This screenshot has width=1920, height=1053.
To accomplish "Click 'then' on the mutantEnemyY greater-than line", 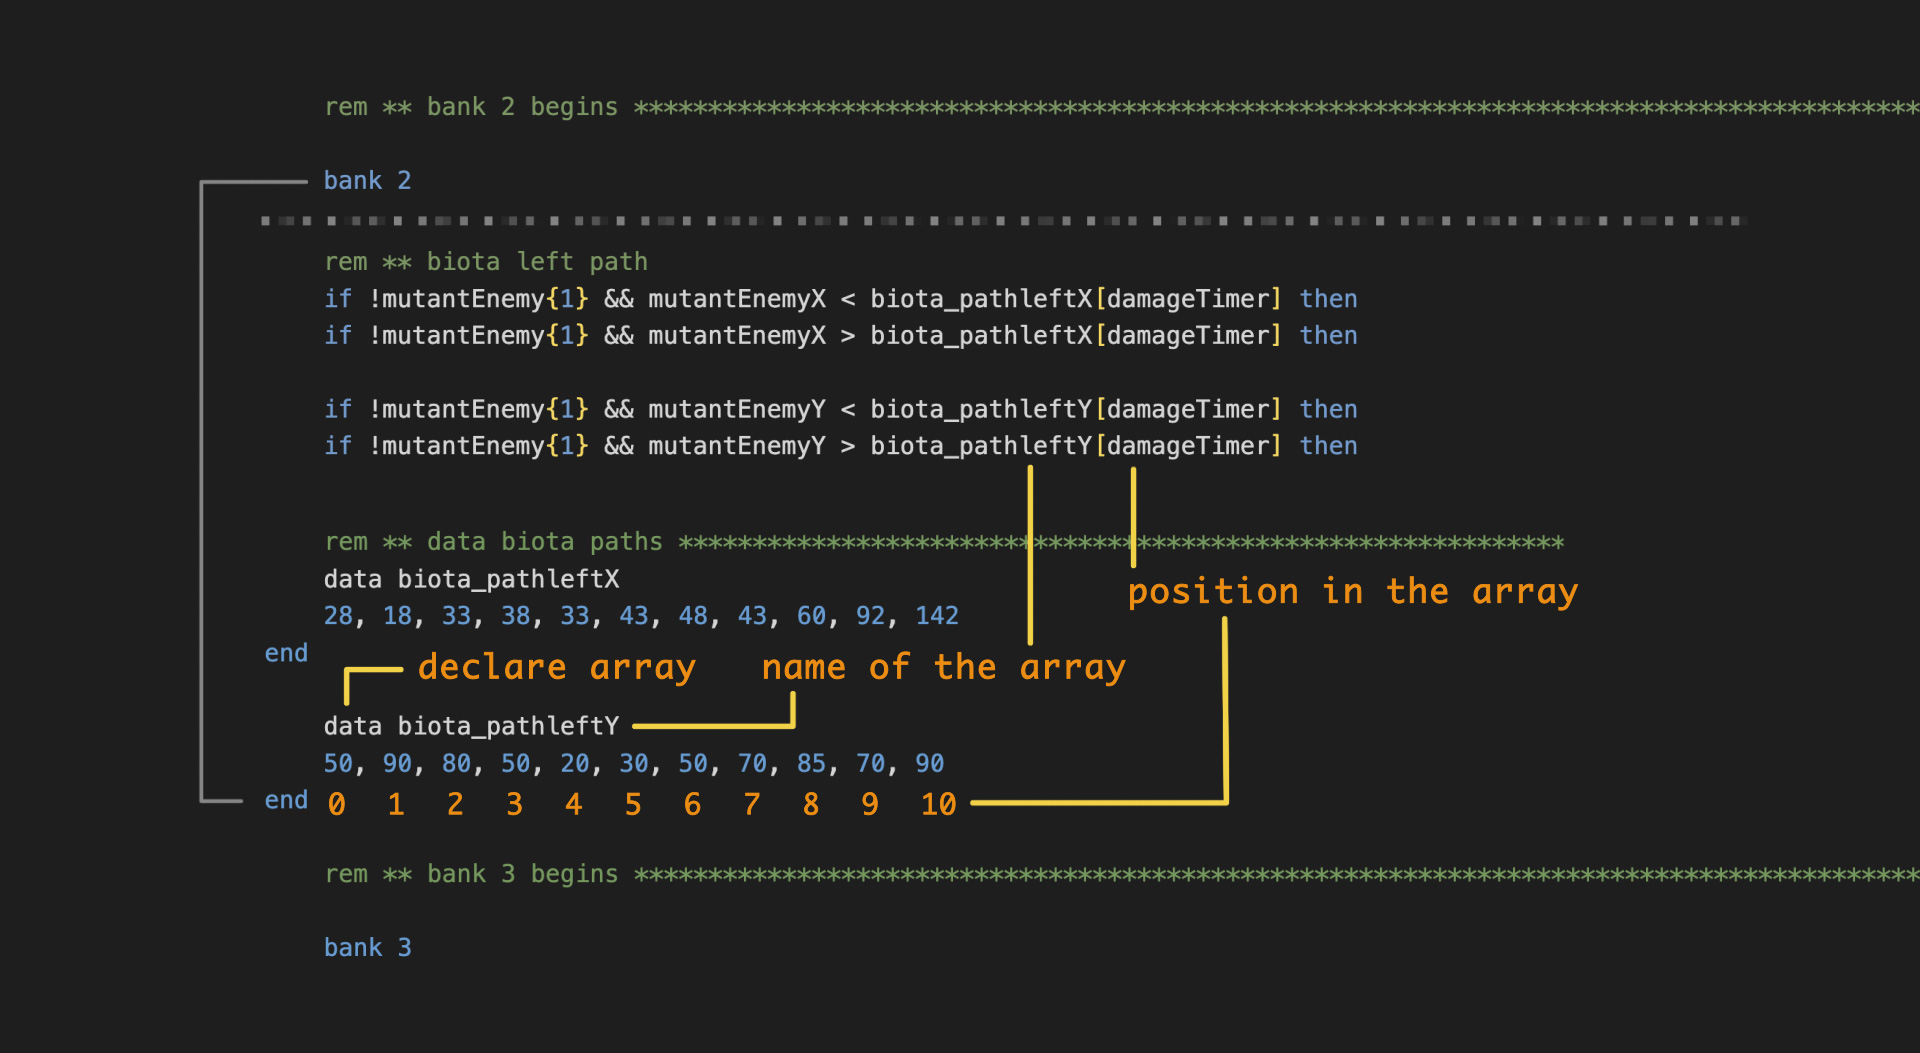I will 1329,445.
